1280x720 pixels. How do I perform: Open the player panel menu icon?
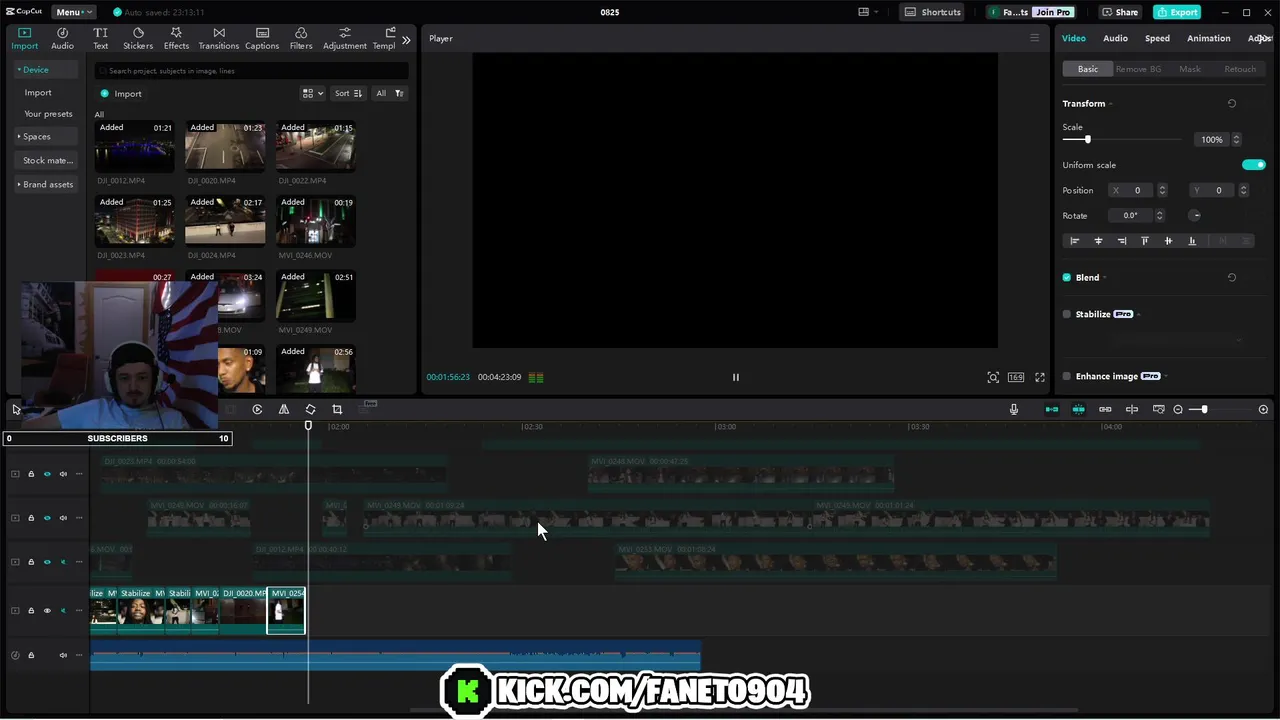[x=1034, y=38]
